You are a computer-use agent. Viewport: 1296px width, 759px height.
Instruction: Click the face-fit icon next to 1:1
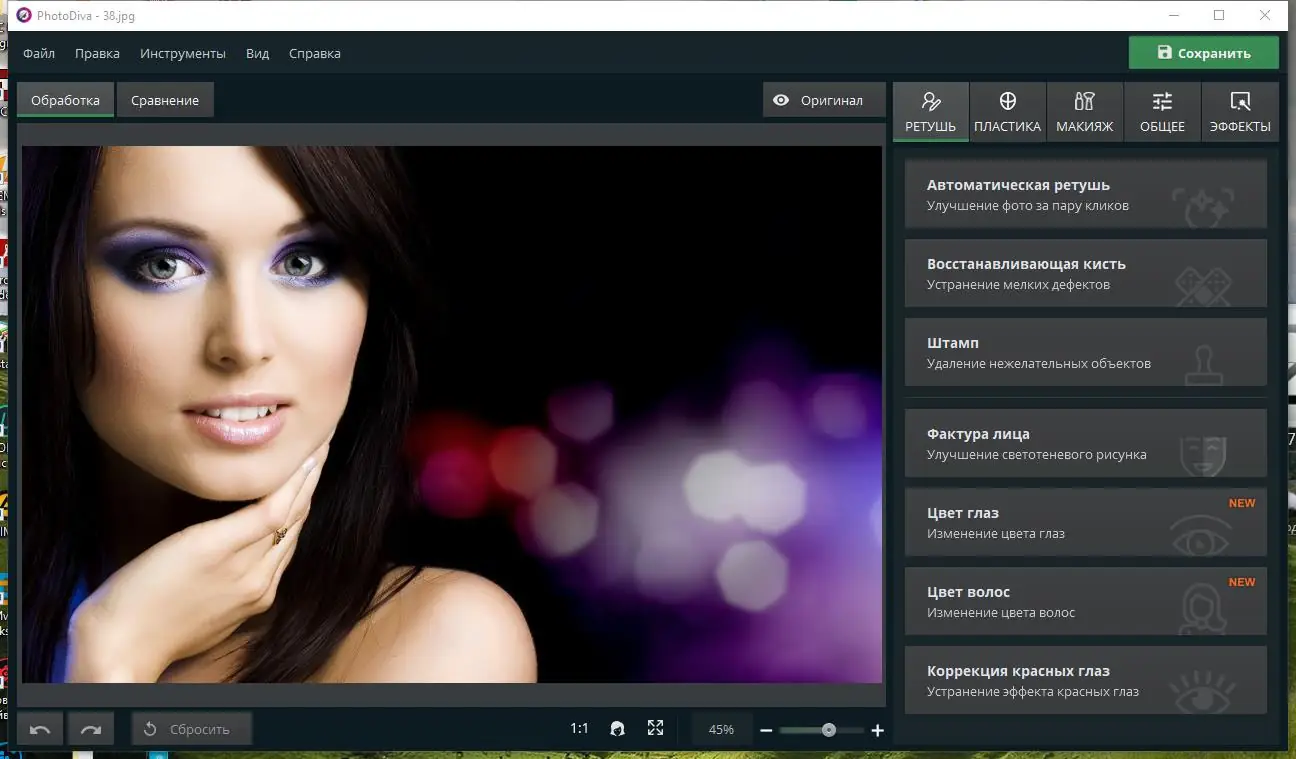click(x=618, y=729)
